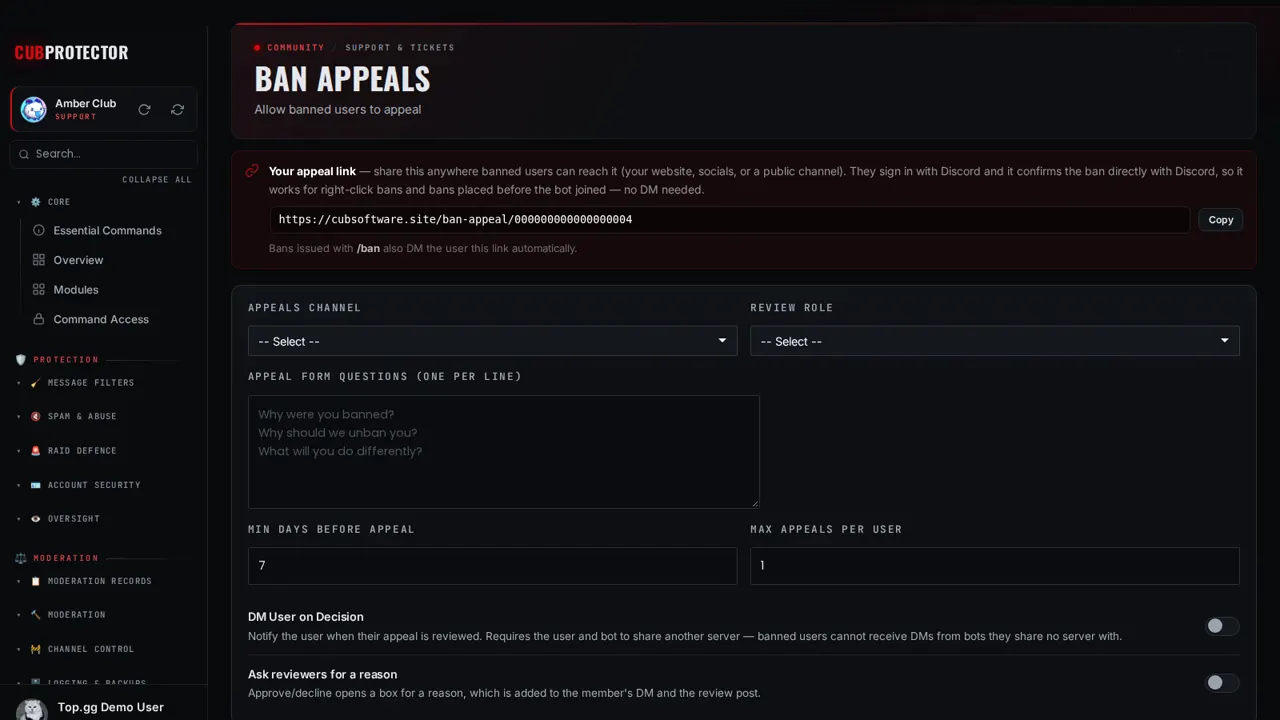Click the Overview grid icon

click(39, 260)
